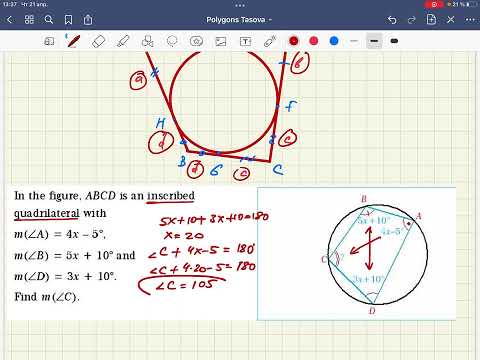Image resolution: width=480 pixels, height=360 pixels.
Task: Tap vertex label D on circle figure
Action: tap(372, 311)
